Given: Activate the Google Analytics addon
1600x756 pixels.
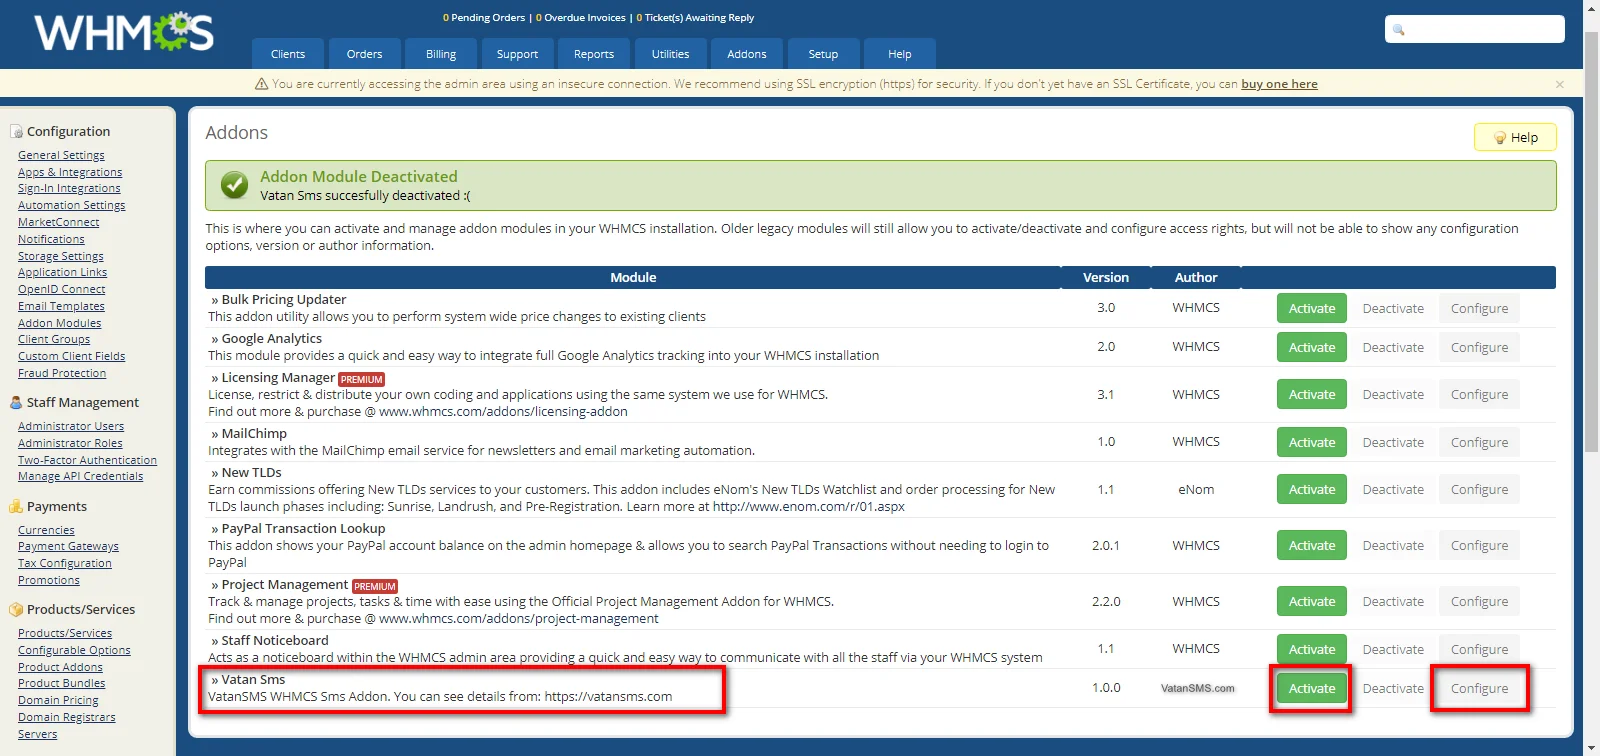Looking at the screenshot, I should 1312,347.
